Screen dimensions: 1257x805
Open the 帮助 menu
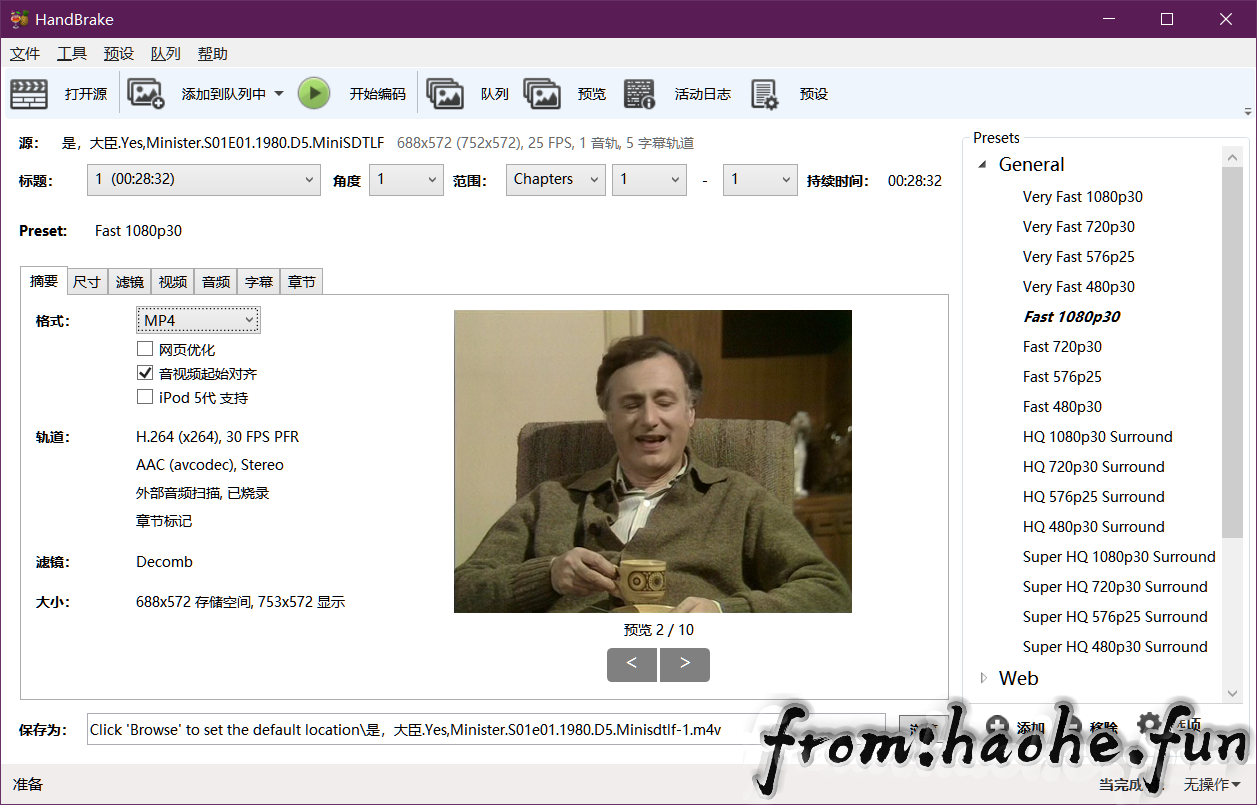coord(213,54)
